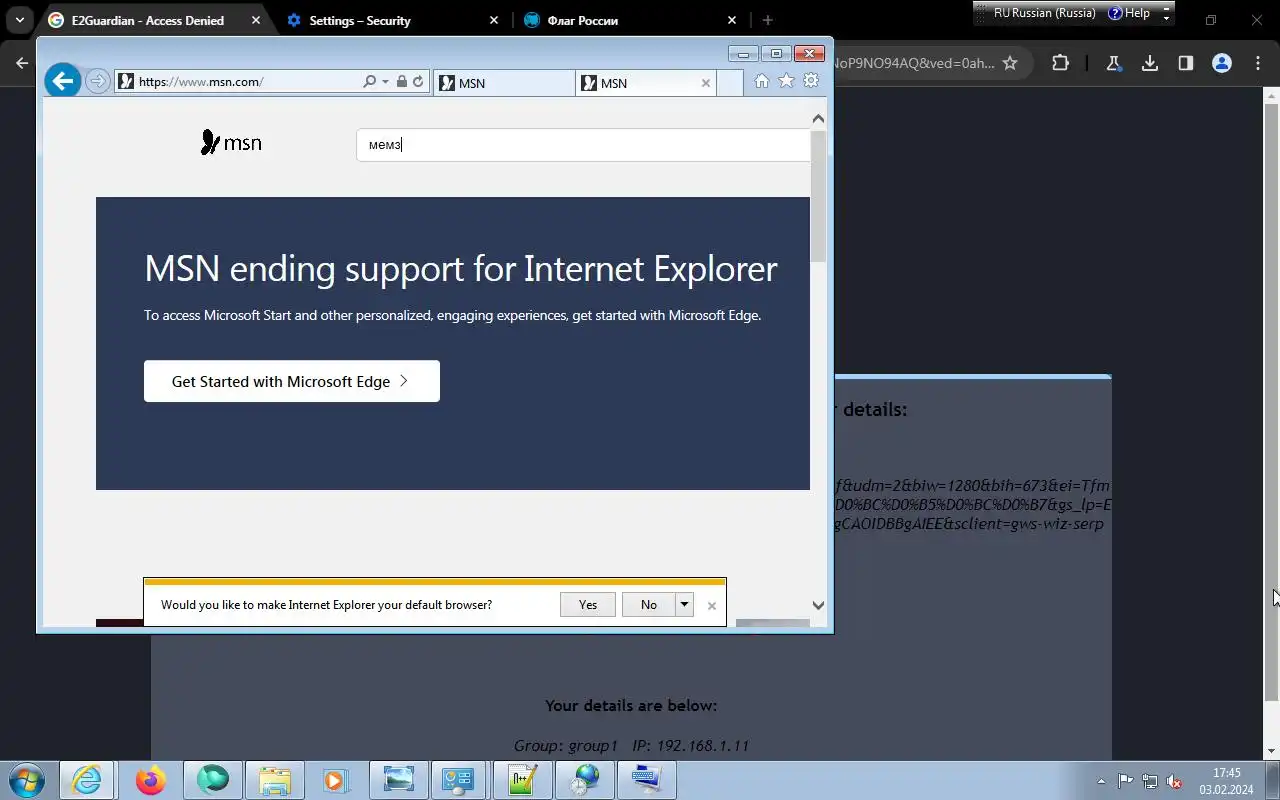
Task: Click the muted volume tray icon
Action: pyautogui.click(x=1174, y=781)
